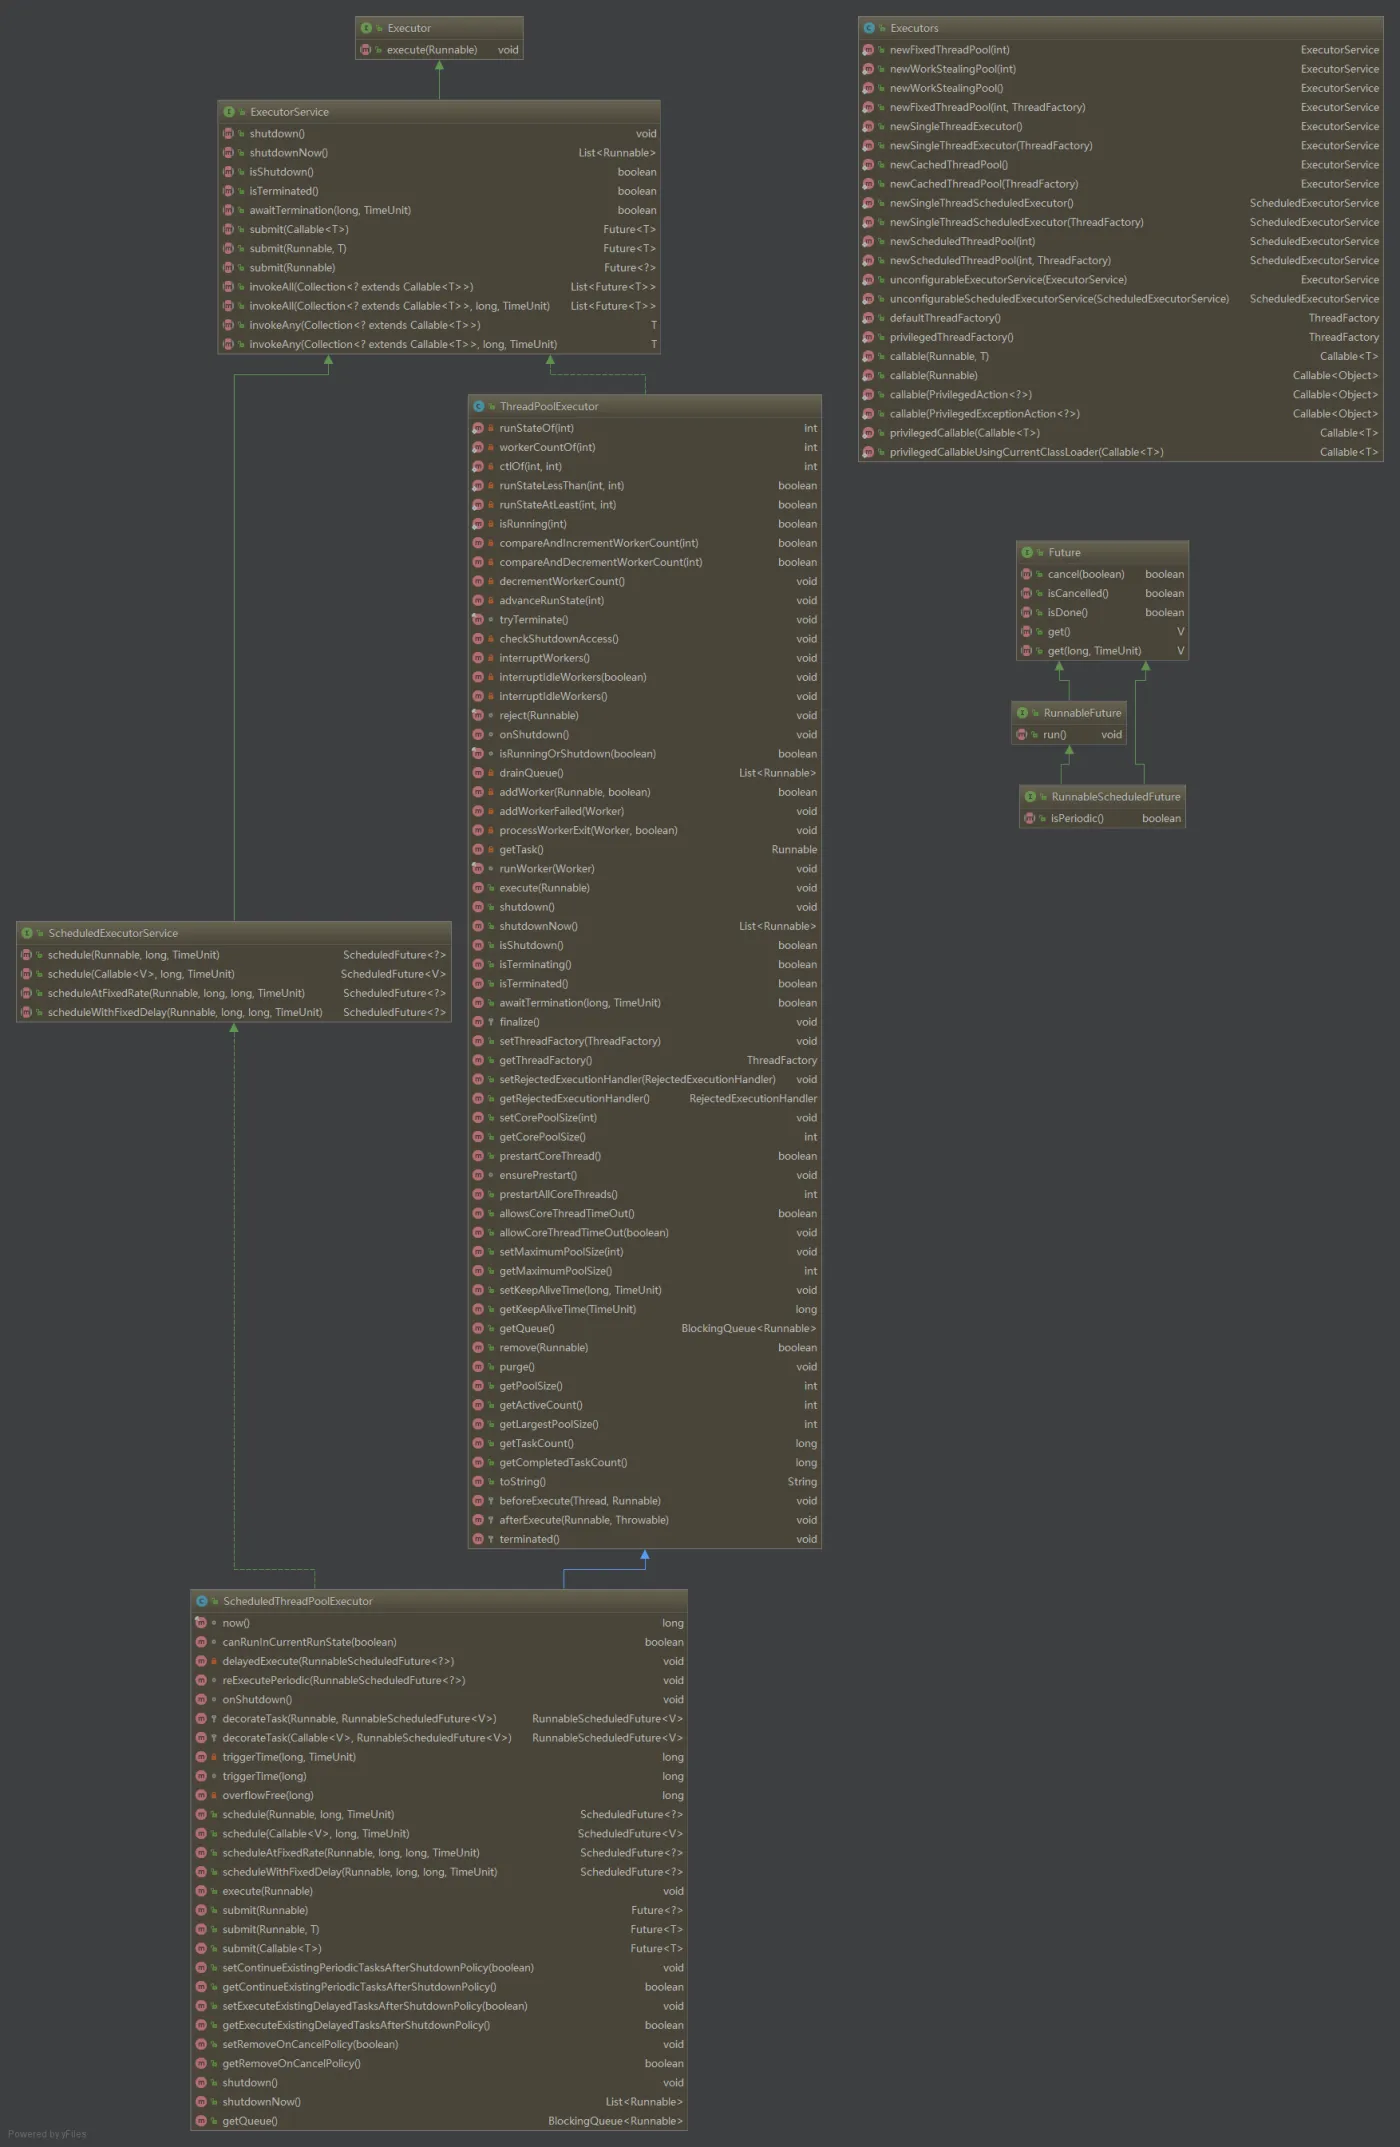Select the Executors node title

pyautogui.click(x=914, y=28)
